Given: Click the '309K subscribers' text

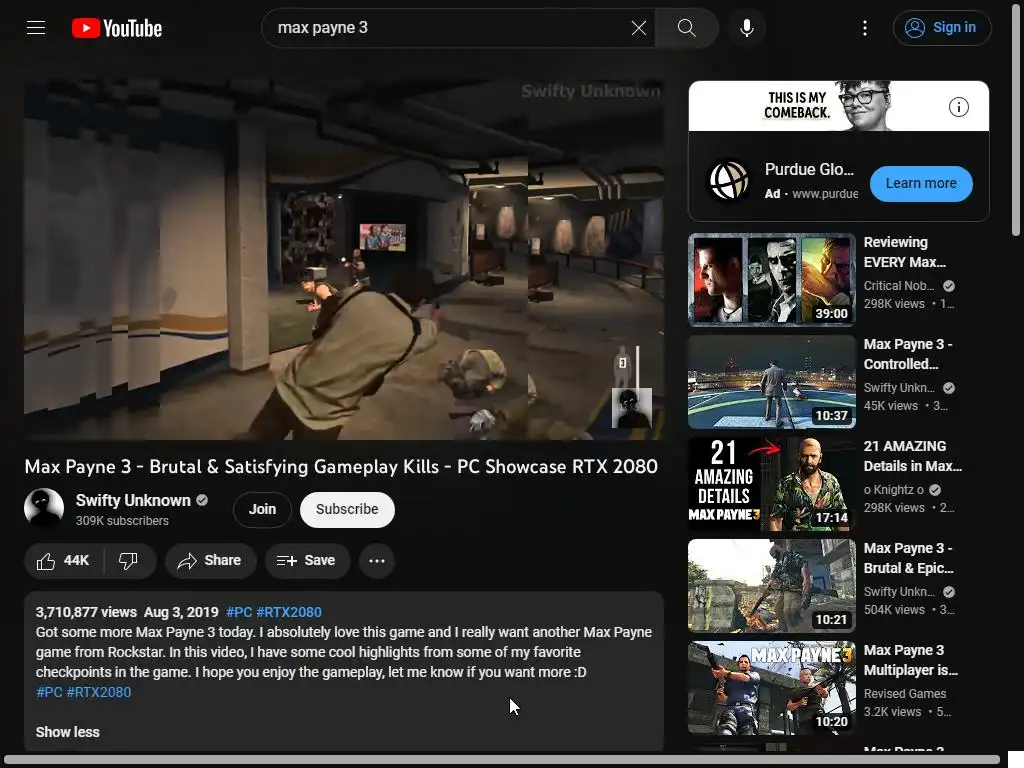Looking at the screenshot, I should [x=122, y=520].
